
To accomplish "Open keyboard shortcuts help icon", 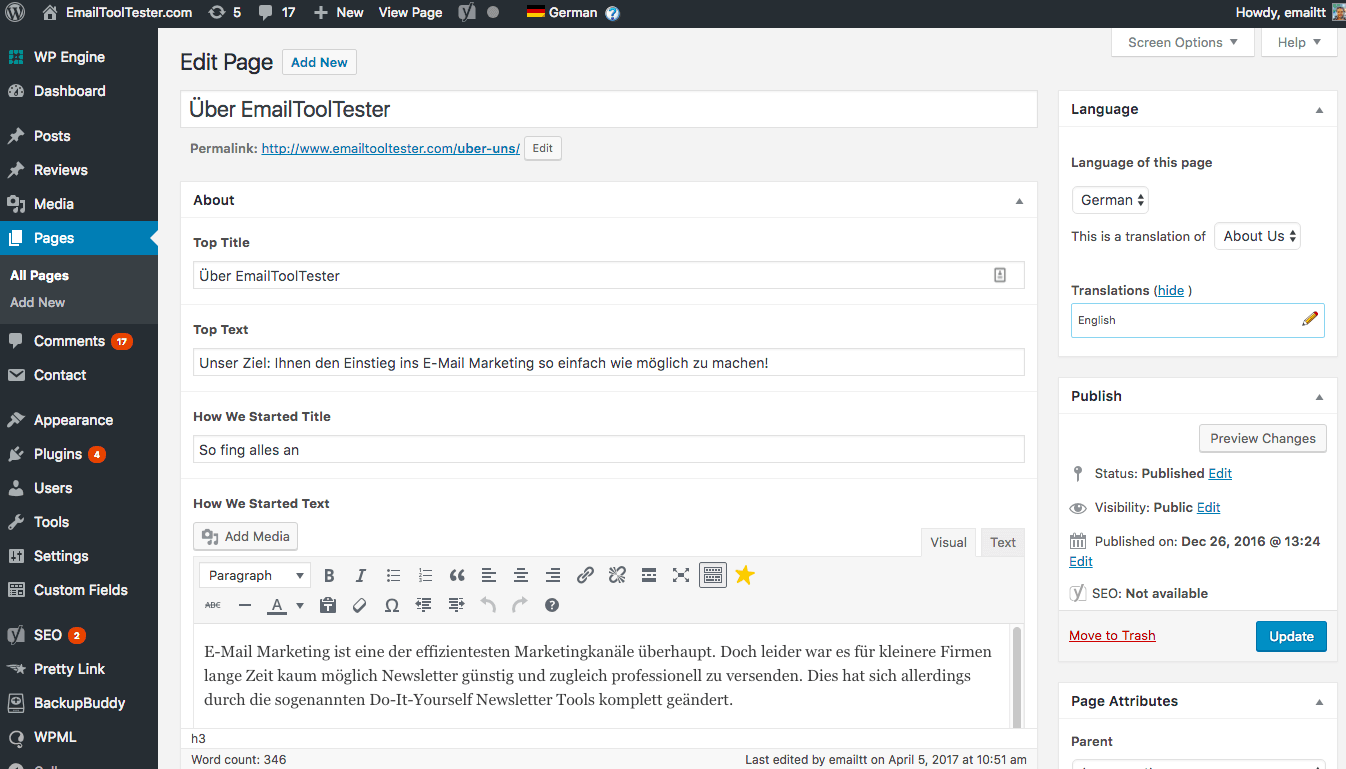I will pyautogui.click(x=552, y=605).
